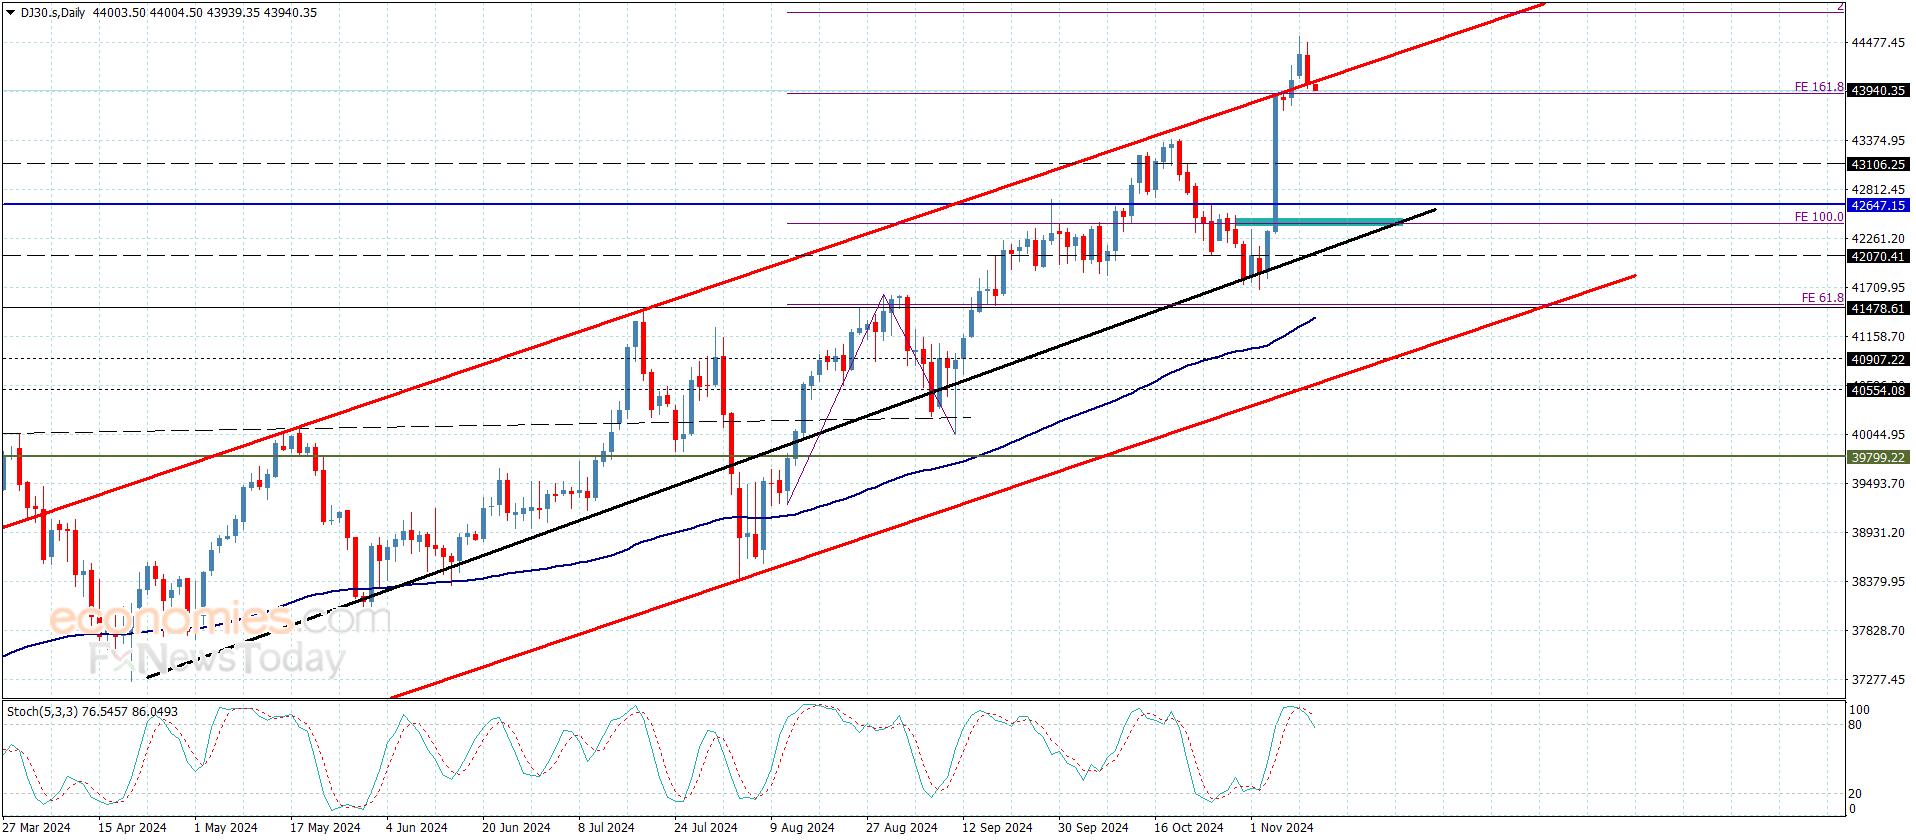Click the FE 61.8 Fibonacci label
This screenshot has width=1916, height=840.
pos(1823,298)
